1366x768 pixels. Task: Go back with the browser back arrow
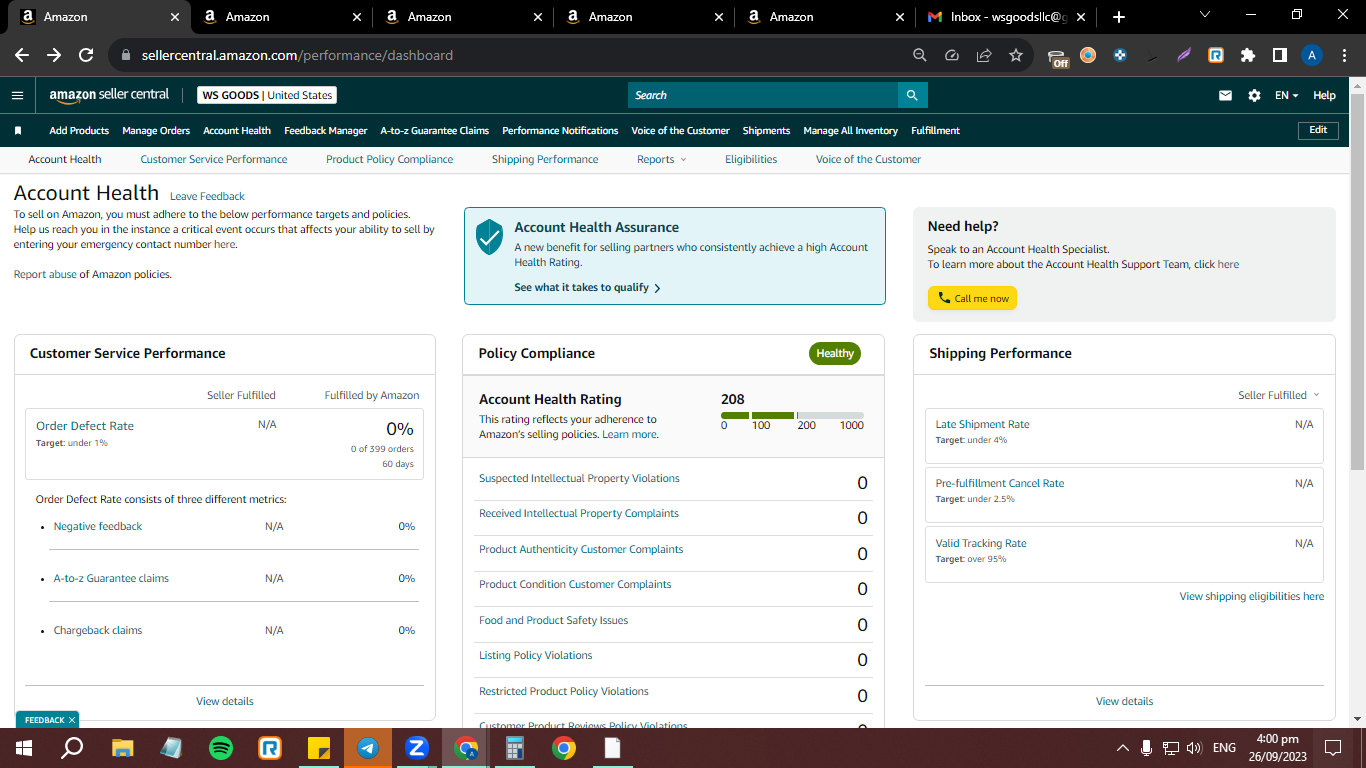pos(22,55)
